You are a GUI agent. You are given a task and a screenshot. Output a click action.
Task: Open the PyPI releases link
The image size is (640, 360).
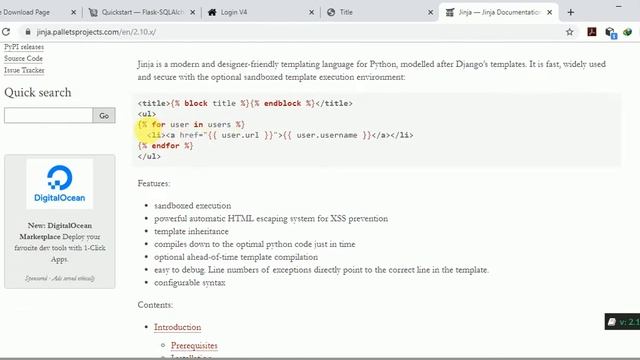point(24,47)
